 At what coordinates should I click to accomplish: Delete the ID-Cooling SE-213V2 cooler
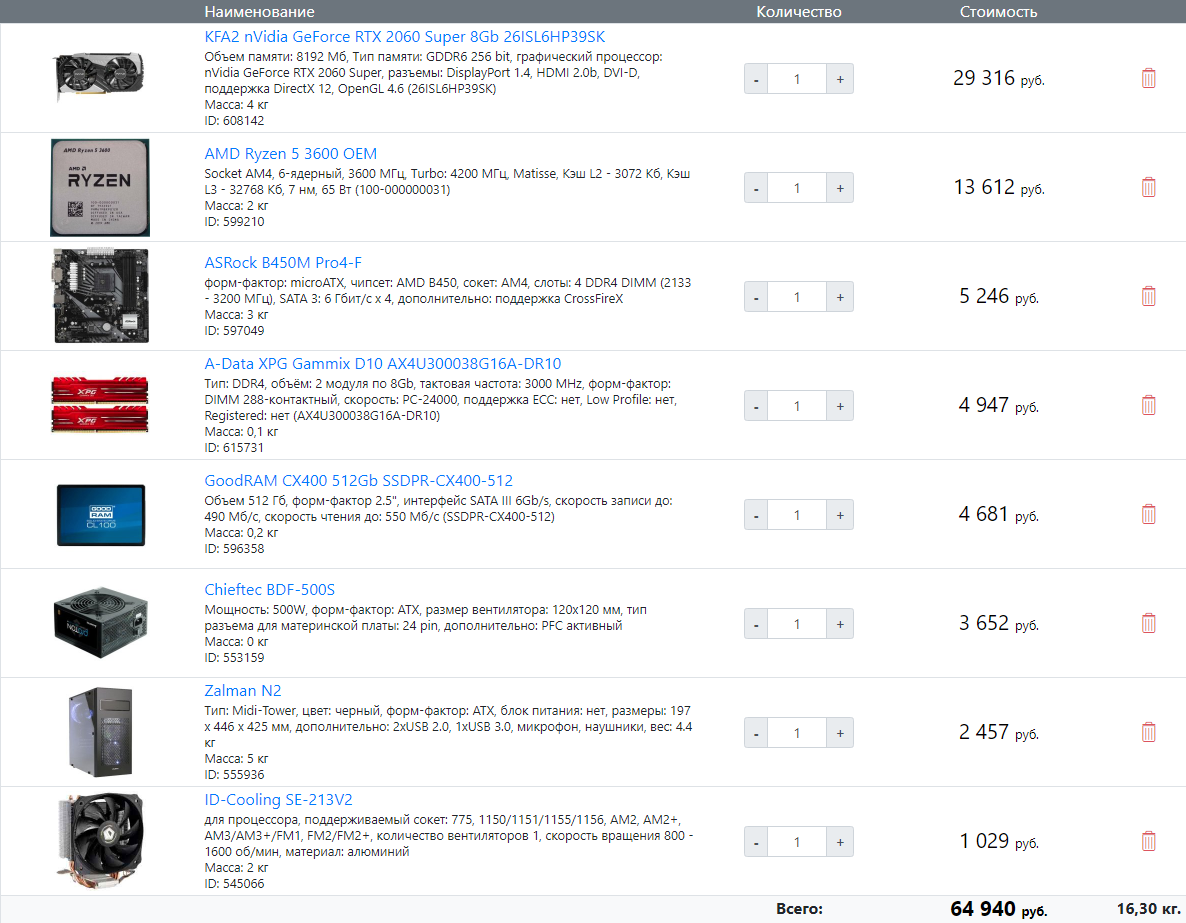1148,841
